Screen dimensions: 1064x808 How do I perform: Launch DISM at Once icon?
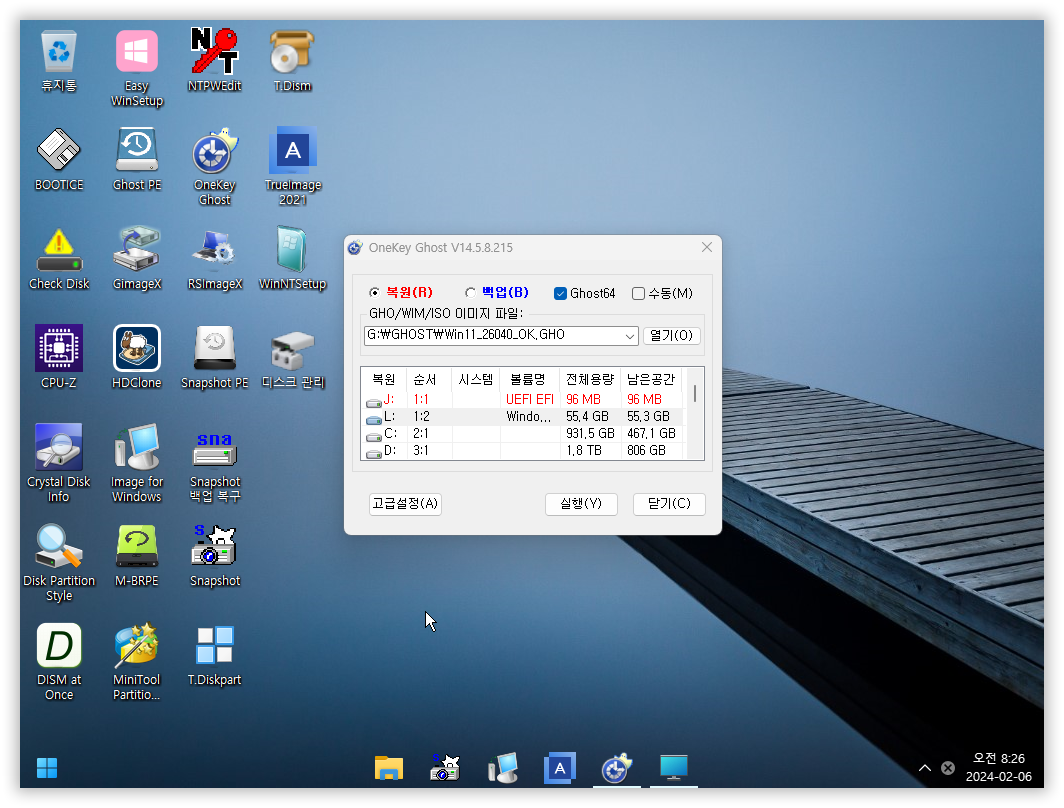pyautogui.click(x=59, y=661)
